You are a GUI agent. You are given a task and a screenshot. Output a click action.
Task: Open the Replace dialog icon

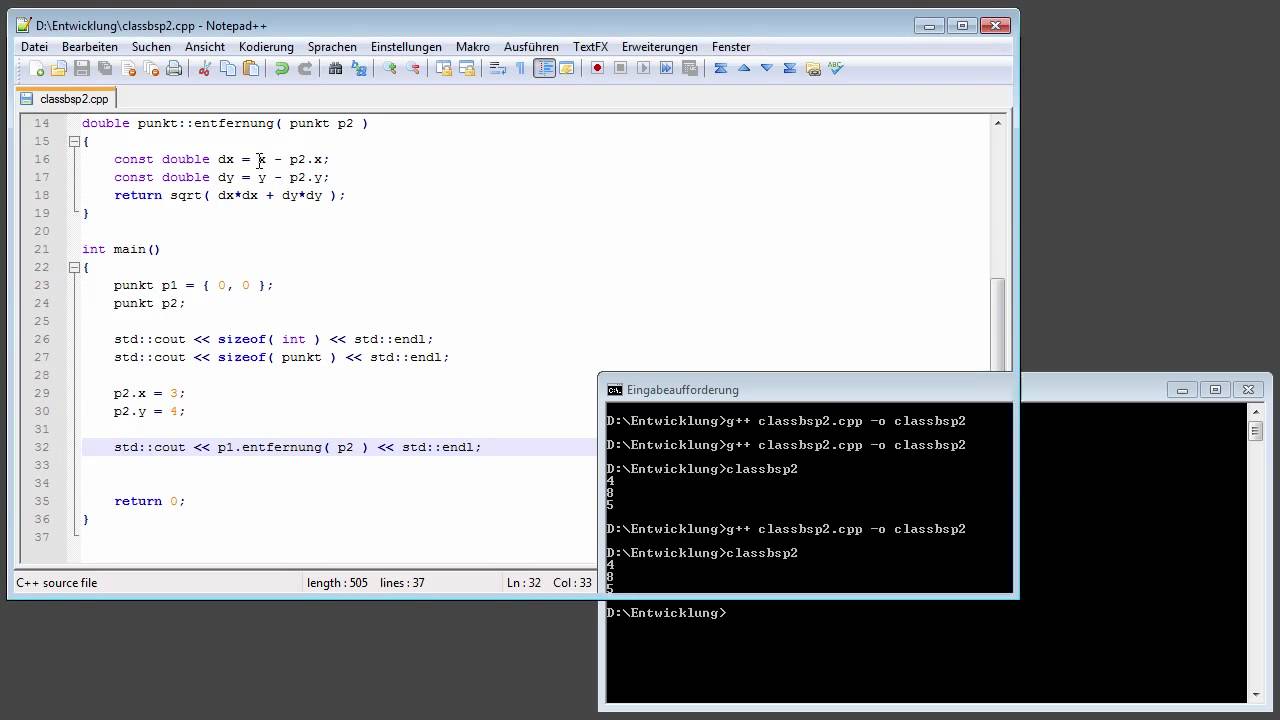click(359, 68)
